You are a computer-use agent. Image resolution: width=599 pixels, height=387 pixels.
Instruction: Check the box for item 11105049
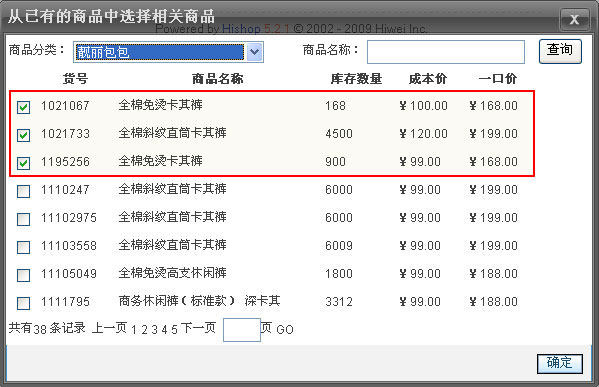tap(23, 275)
